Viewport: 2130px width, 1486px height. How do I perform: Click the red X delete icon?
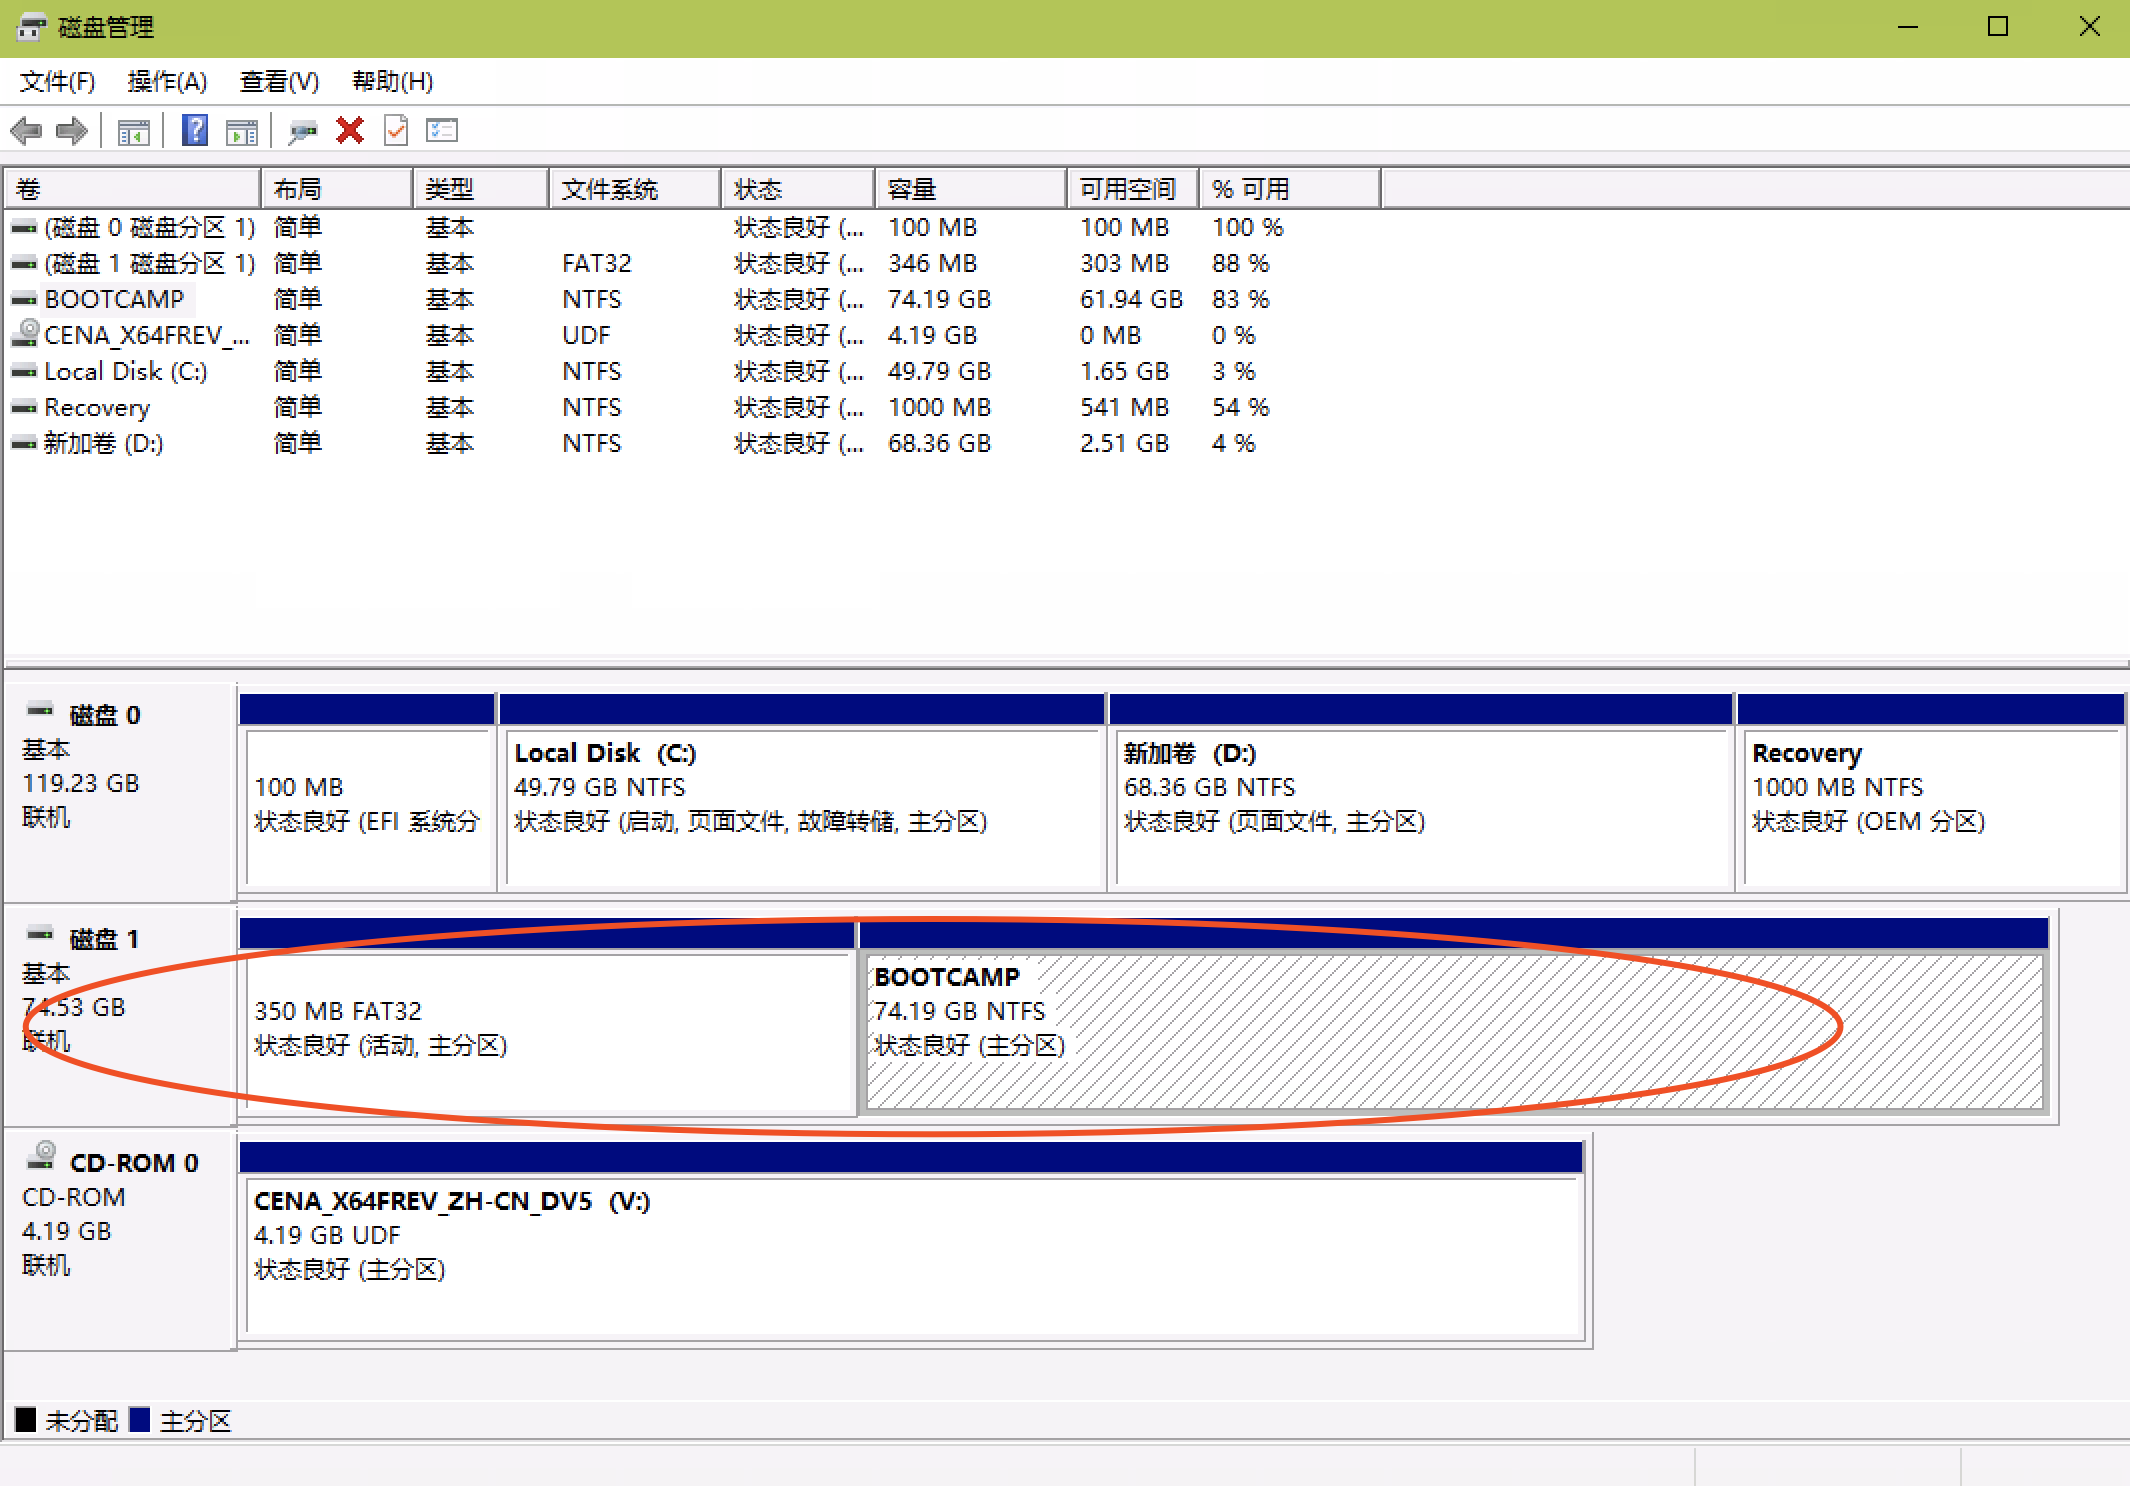[x=349, y=131]
